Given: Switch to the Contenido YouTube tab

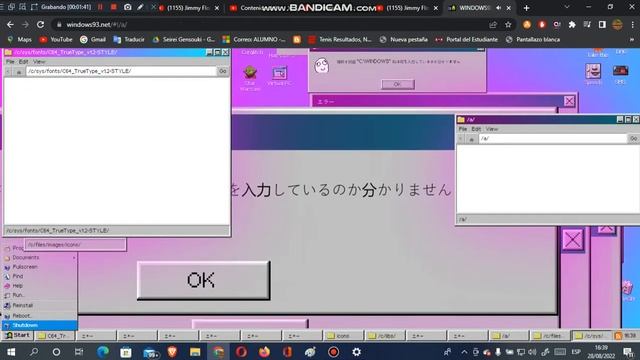Looking at the screenshot, I should pos(246,8).
